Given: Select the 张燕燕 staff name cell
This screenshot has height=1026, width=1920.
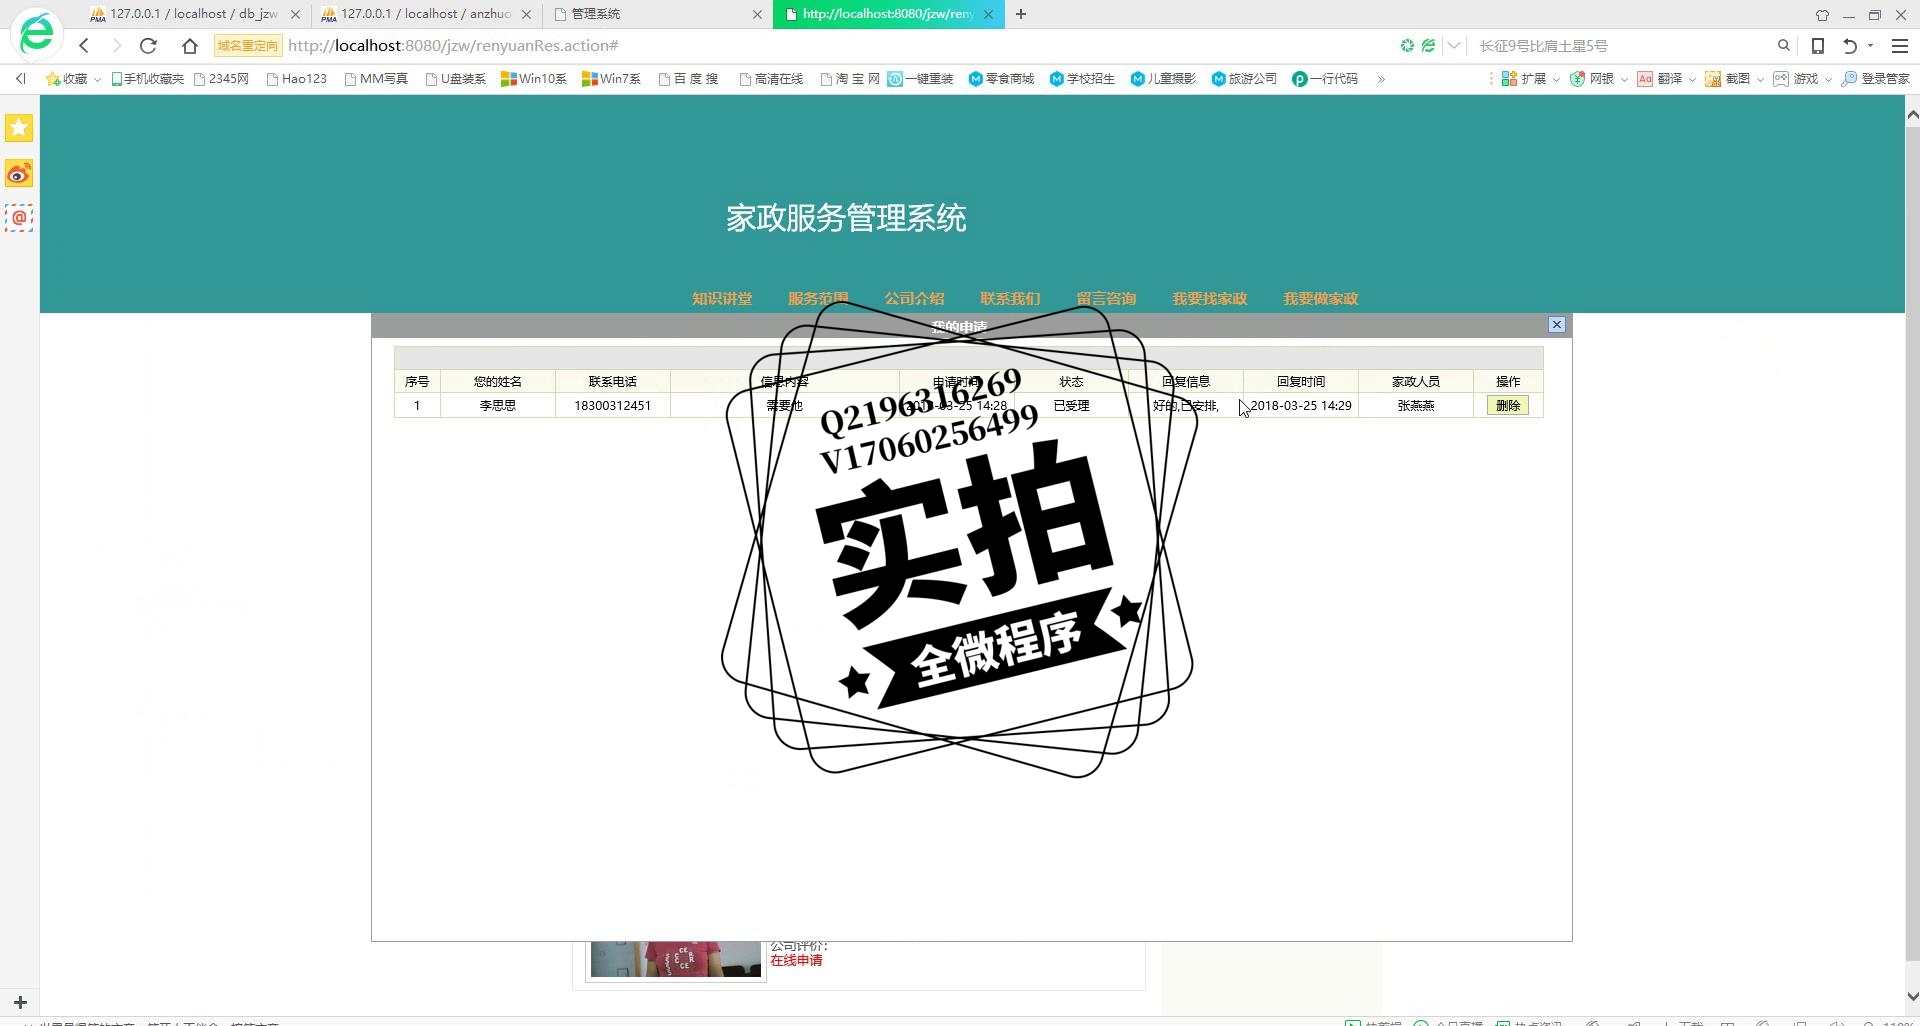Looking at the screenshot, I should click(1415, 405).
